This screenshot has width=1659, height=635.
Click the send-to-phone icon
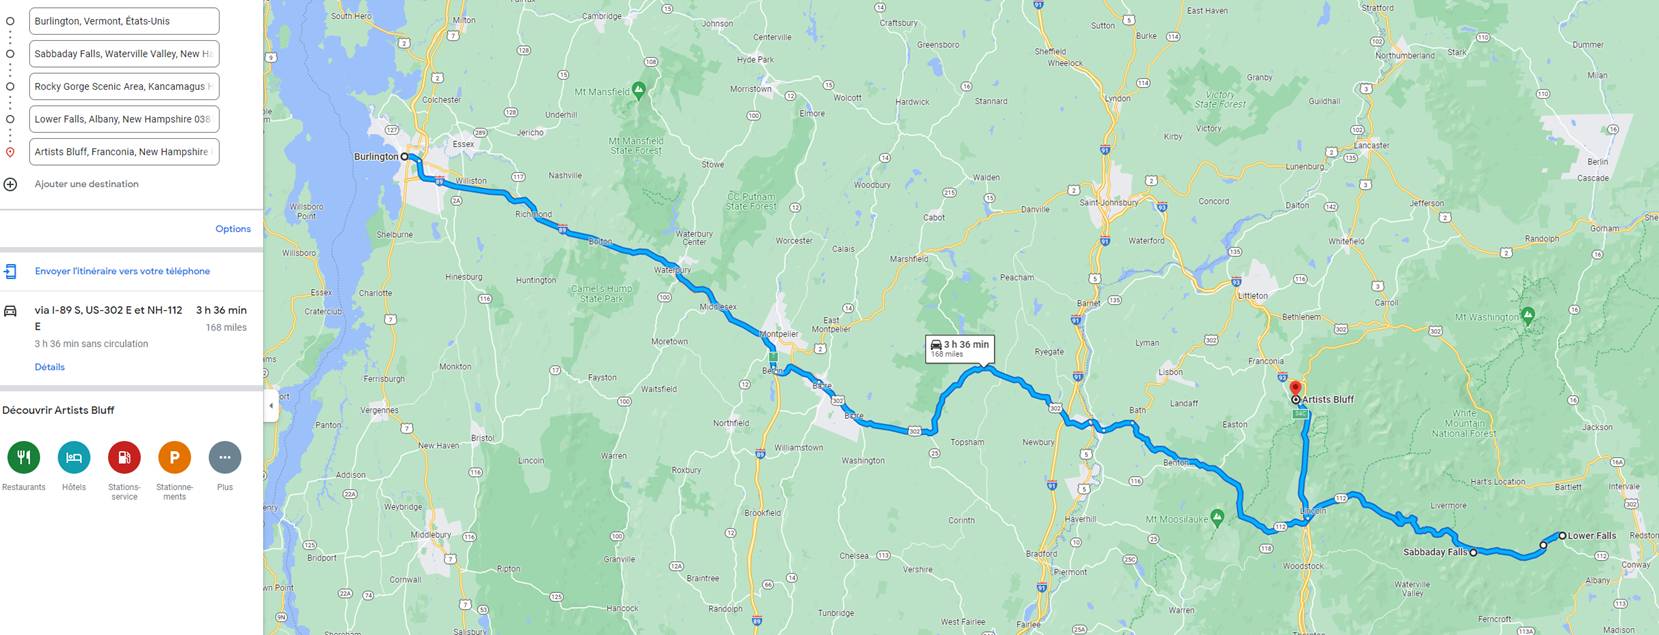pyautogui.click(x=10, y=271)
